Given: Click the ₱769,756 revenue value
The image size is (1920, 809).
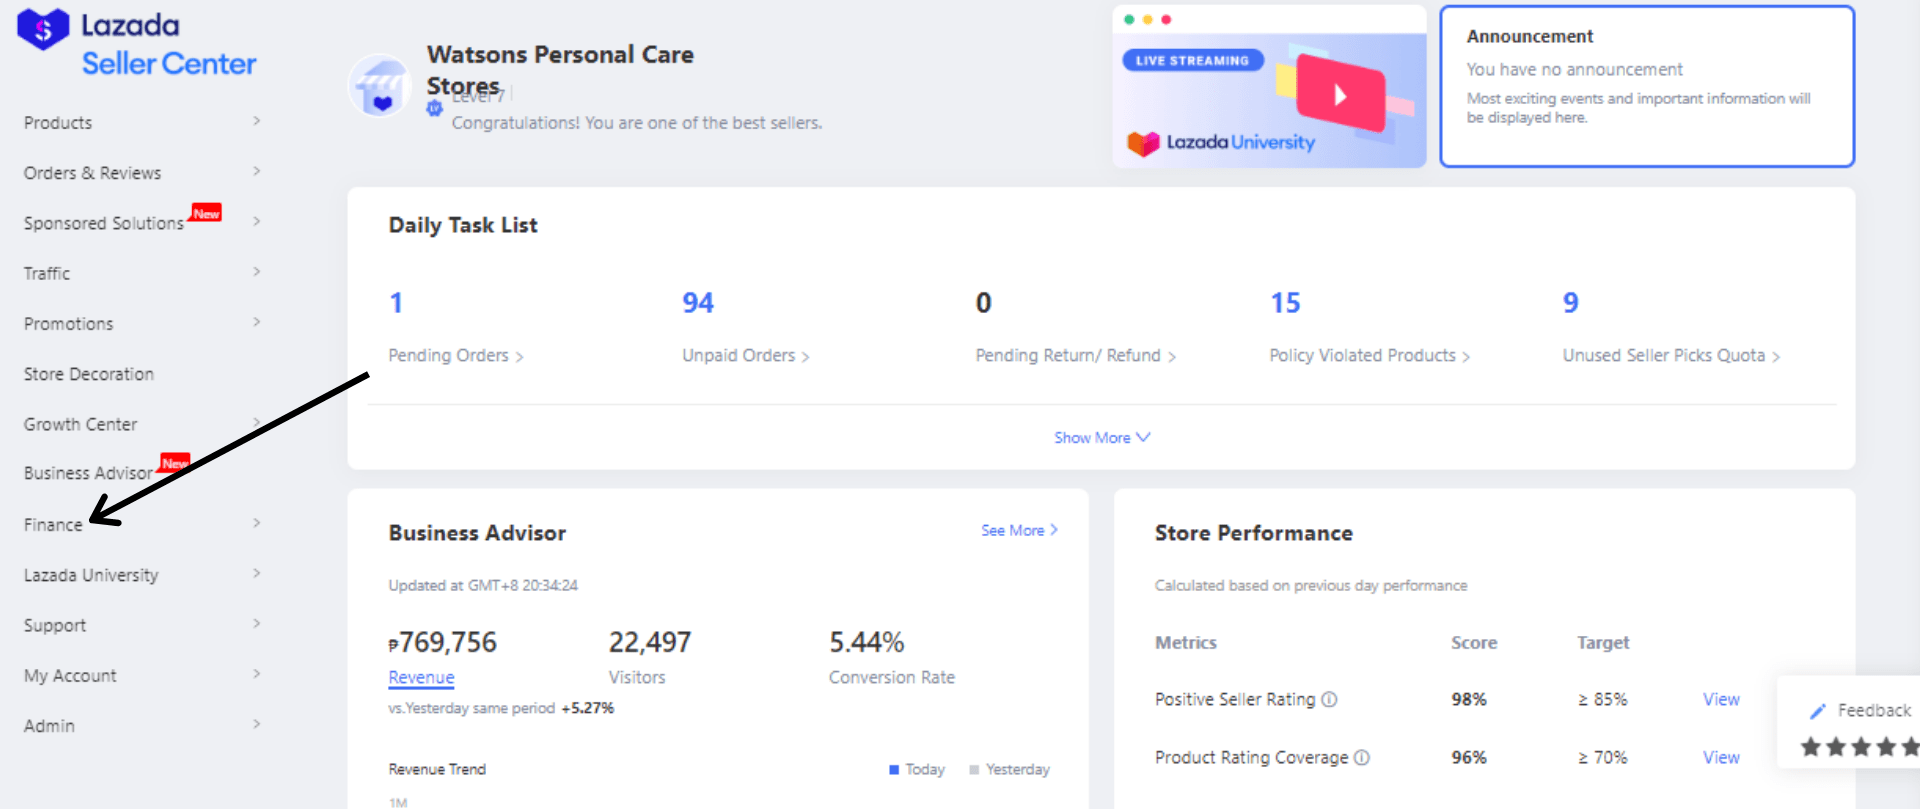Looking at the screenshot, I should tap(443, 642).
